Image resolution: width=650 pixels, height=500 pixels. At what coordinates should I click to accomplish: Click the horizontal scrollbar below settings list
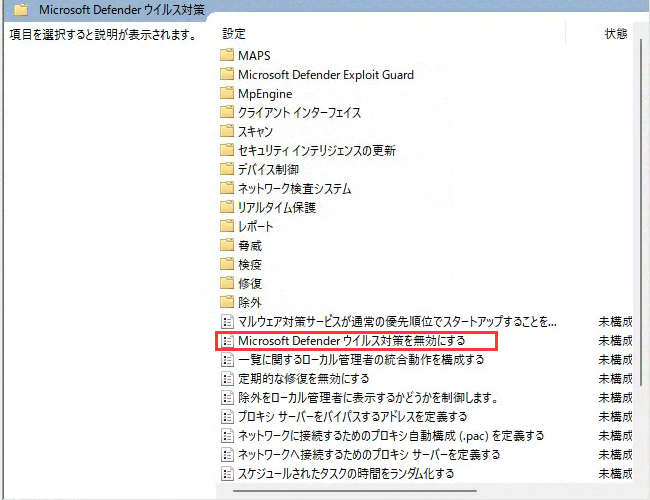[x=355, y=491]
